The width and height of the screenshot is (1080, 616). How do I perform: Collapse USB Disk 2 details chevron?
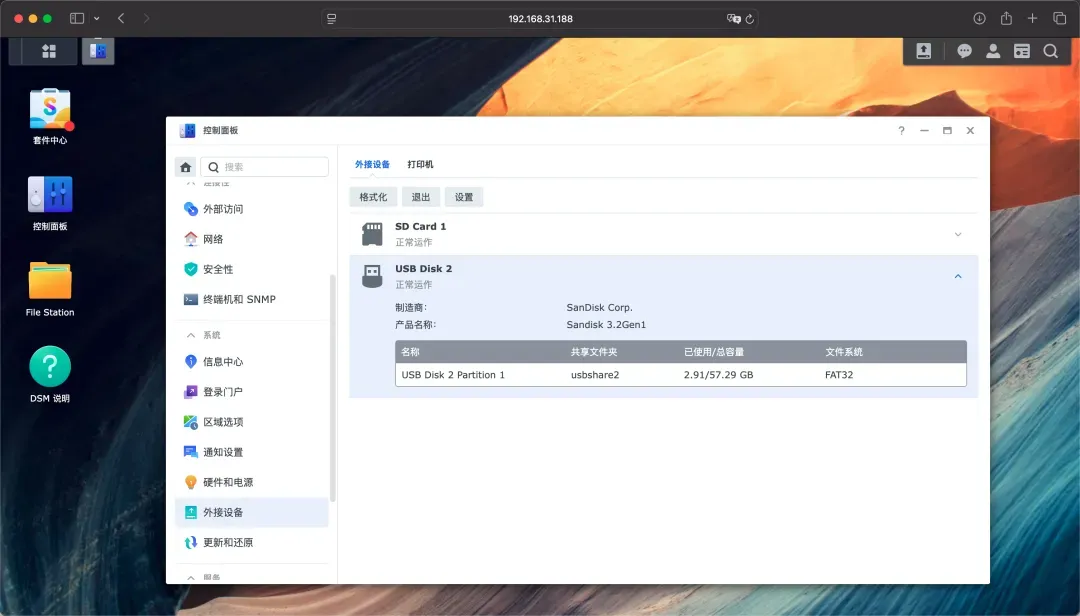pos(957,276)
